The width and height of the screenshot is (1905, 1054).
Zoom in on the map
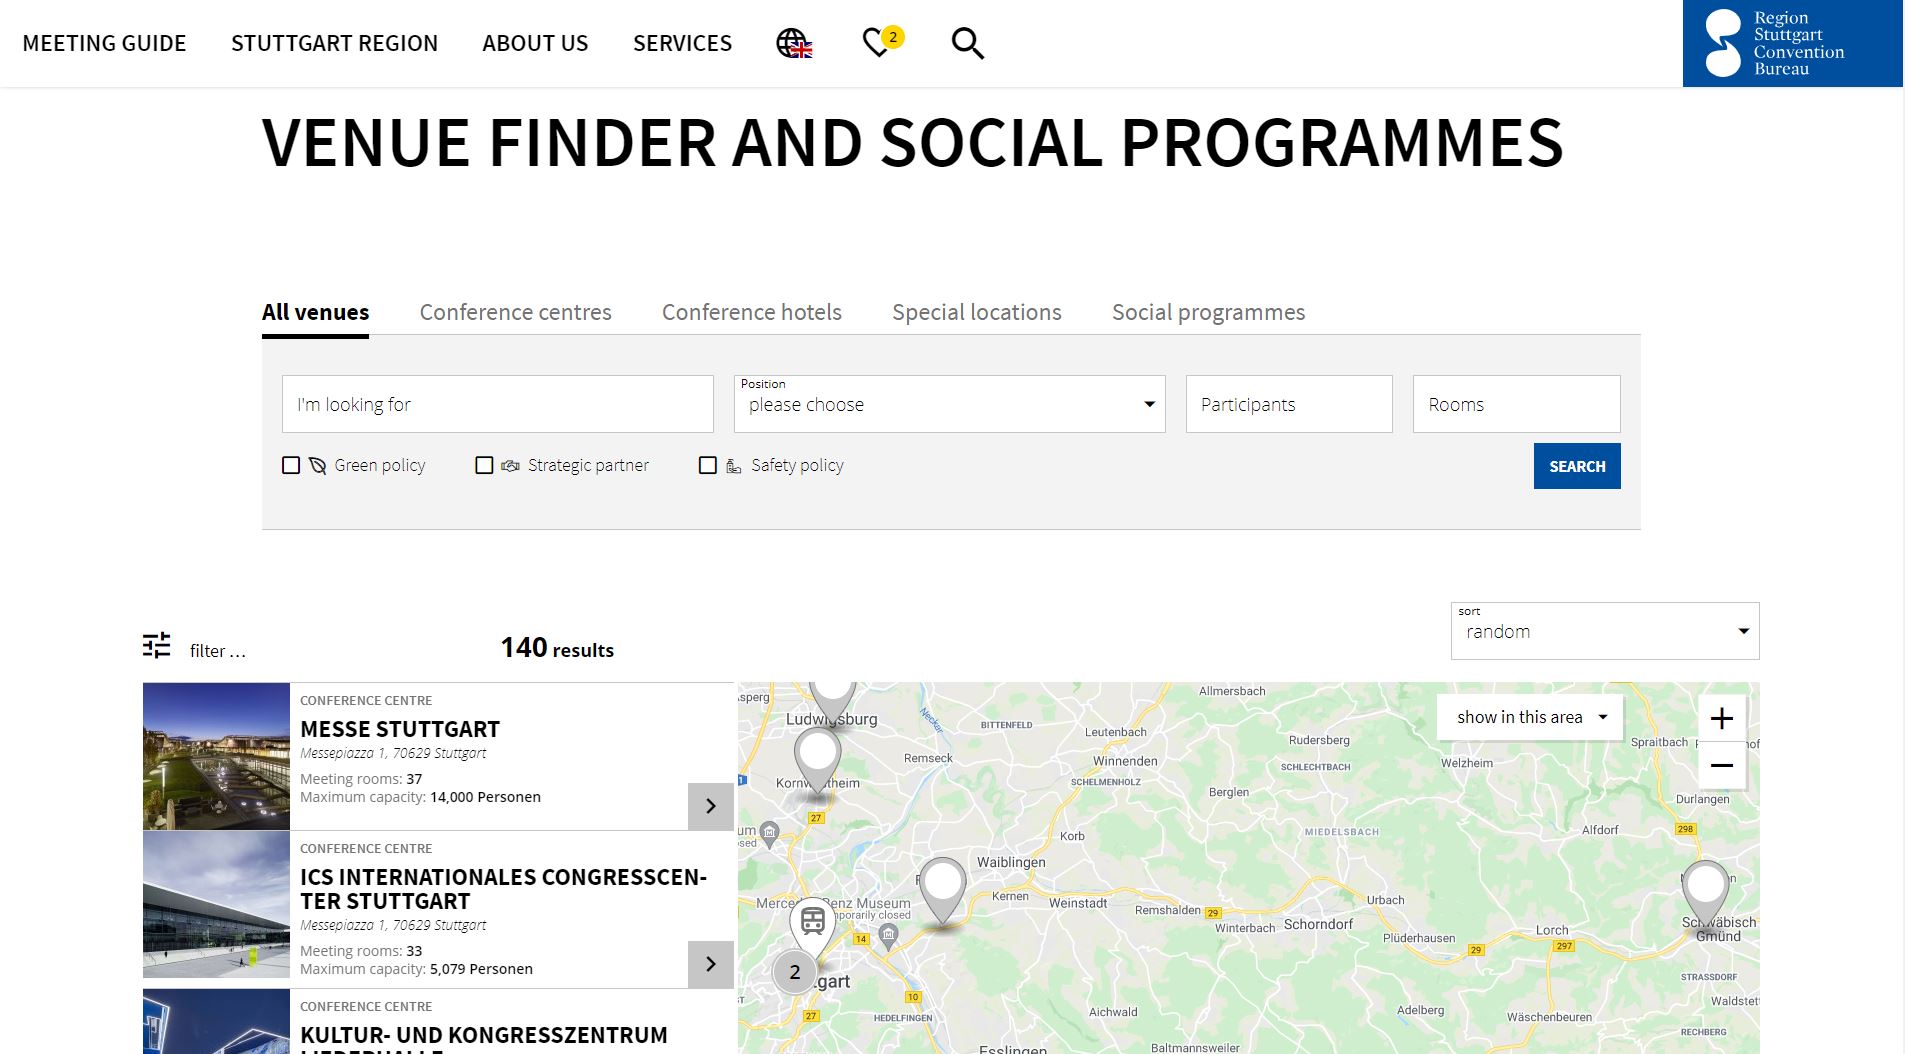[1722, 718]
